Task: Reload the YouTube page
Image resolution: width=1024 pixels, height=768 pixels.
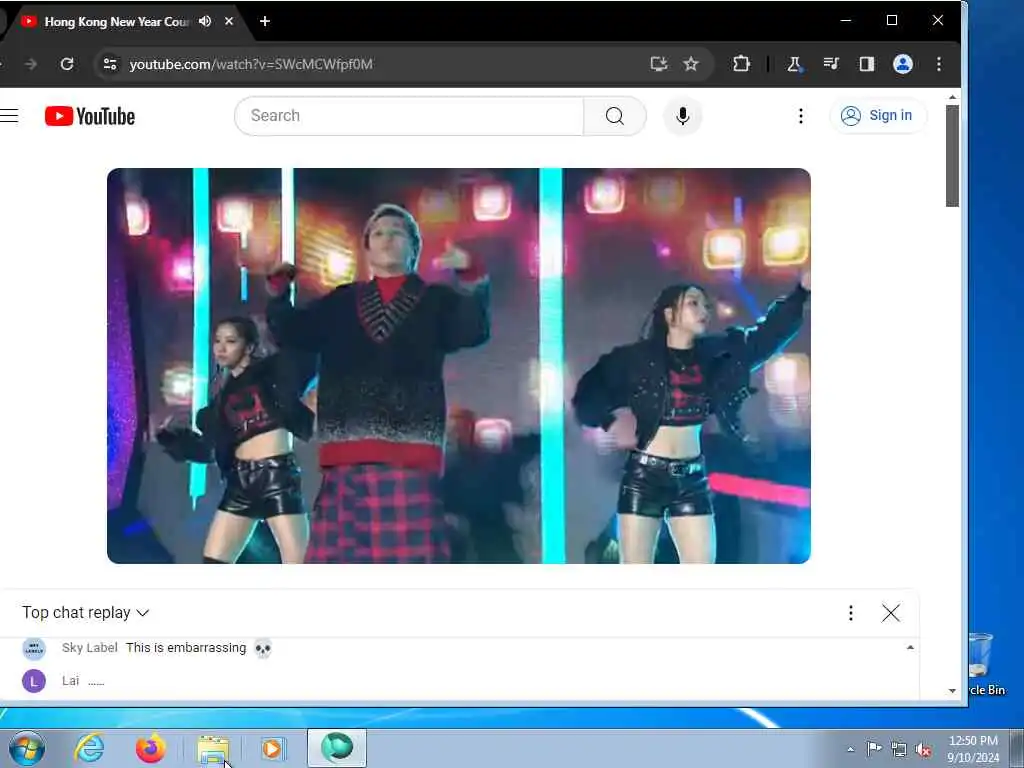Action: coord(67,64)
